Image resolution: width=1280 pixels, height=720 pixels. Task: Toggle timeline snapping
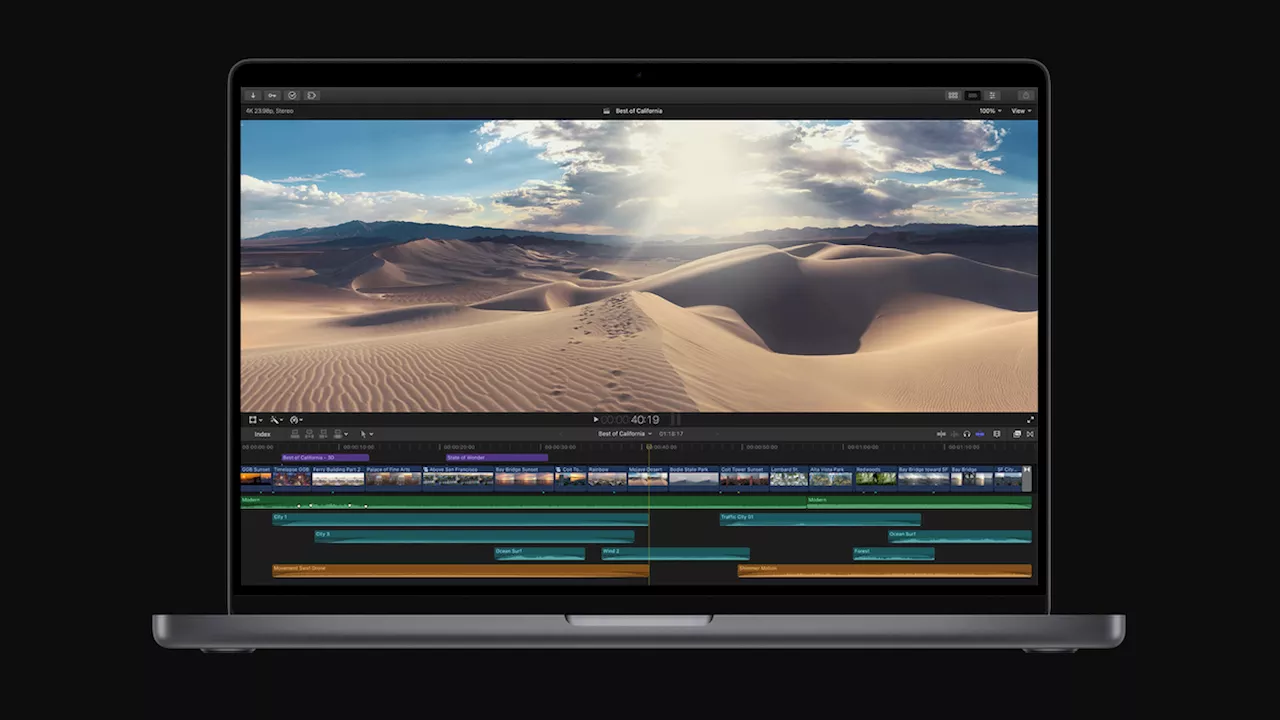(980, 434)
